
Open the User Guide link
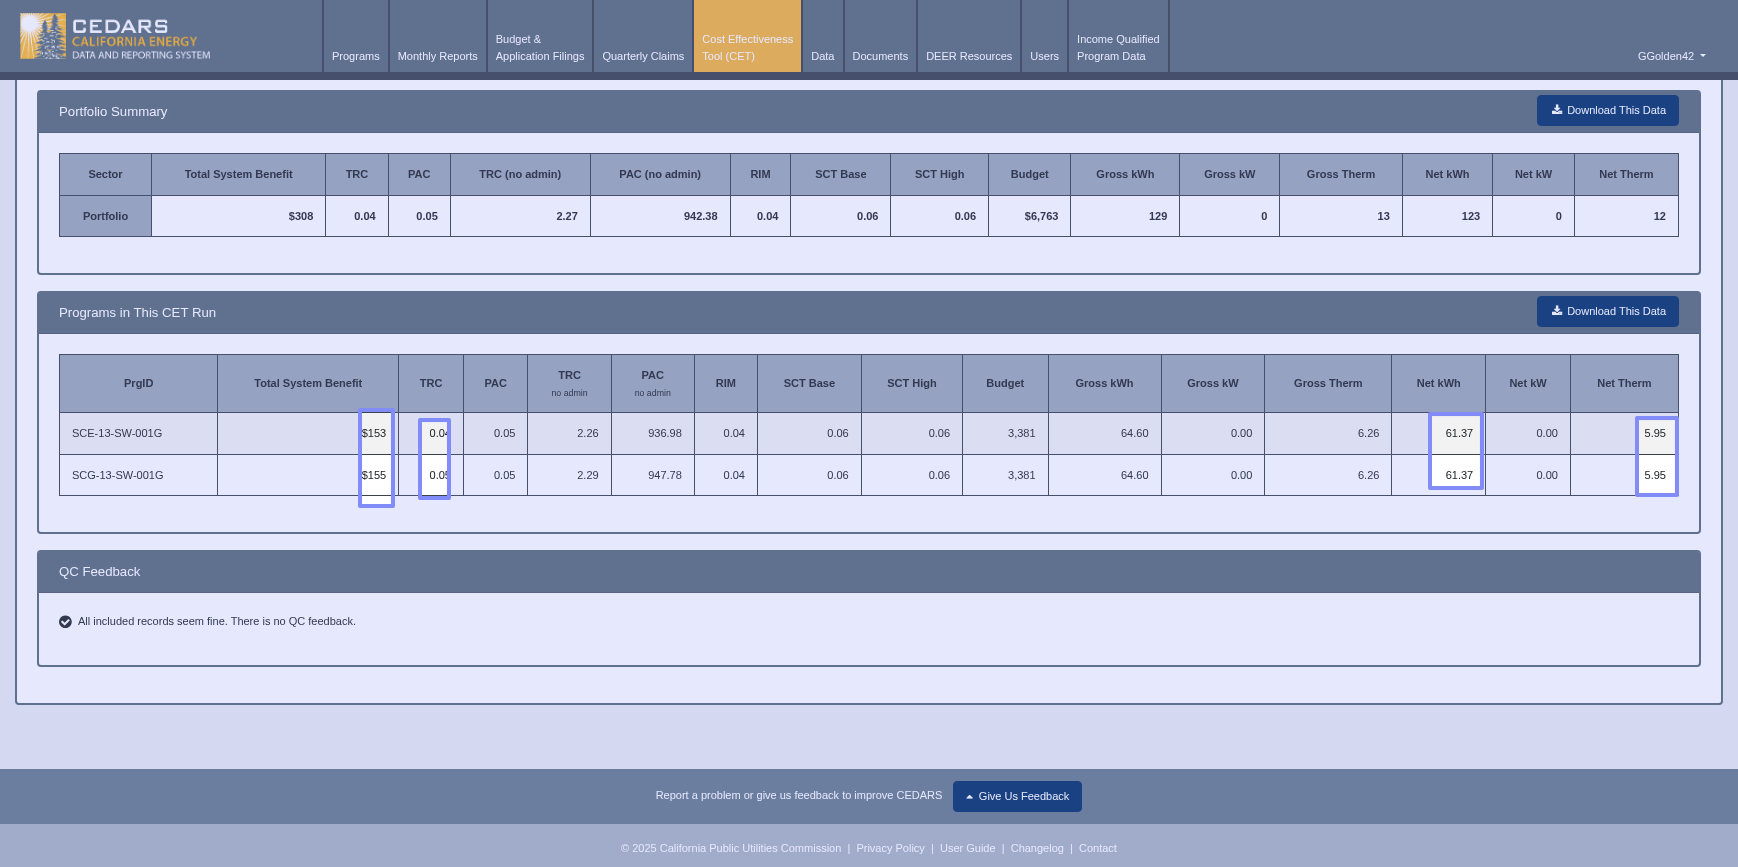967,849
